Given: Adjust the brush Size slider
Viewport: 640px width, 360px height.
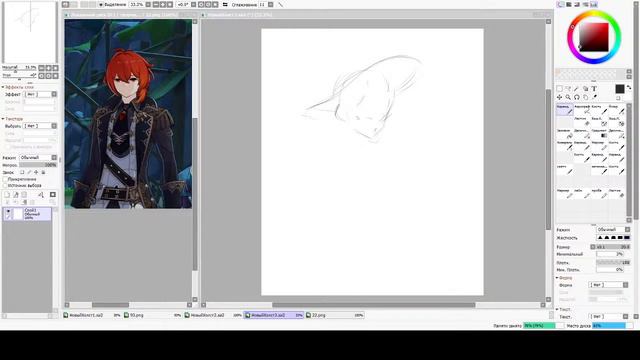Looking at the screenshot, I should click(613, 247).
